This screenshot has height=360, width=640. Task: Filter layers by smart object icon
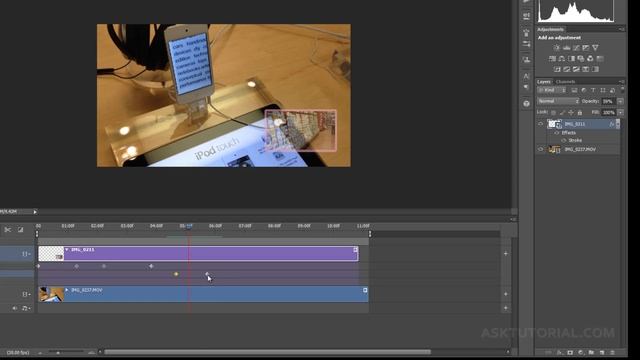pyautogui.click(x=612, y=90)
